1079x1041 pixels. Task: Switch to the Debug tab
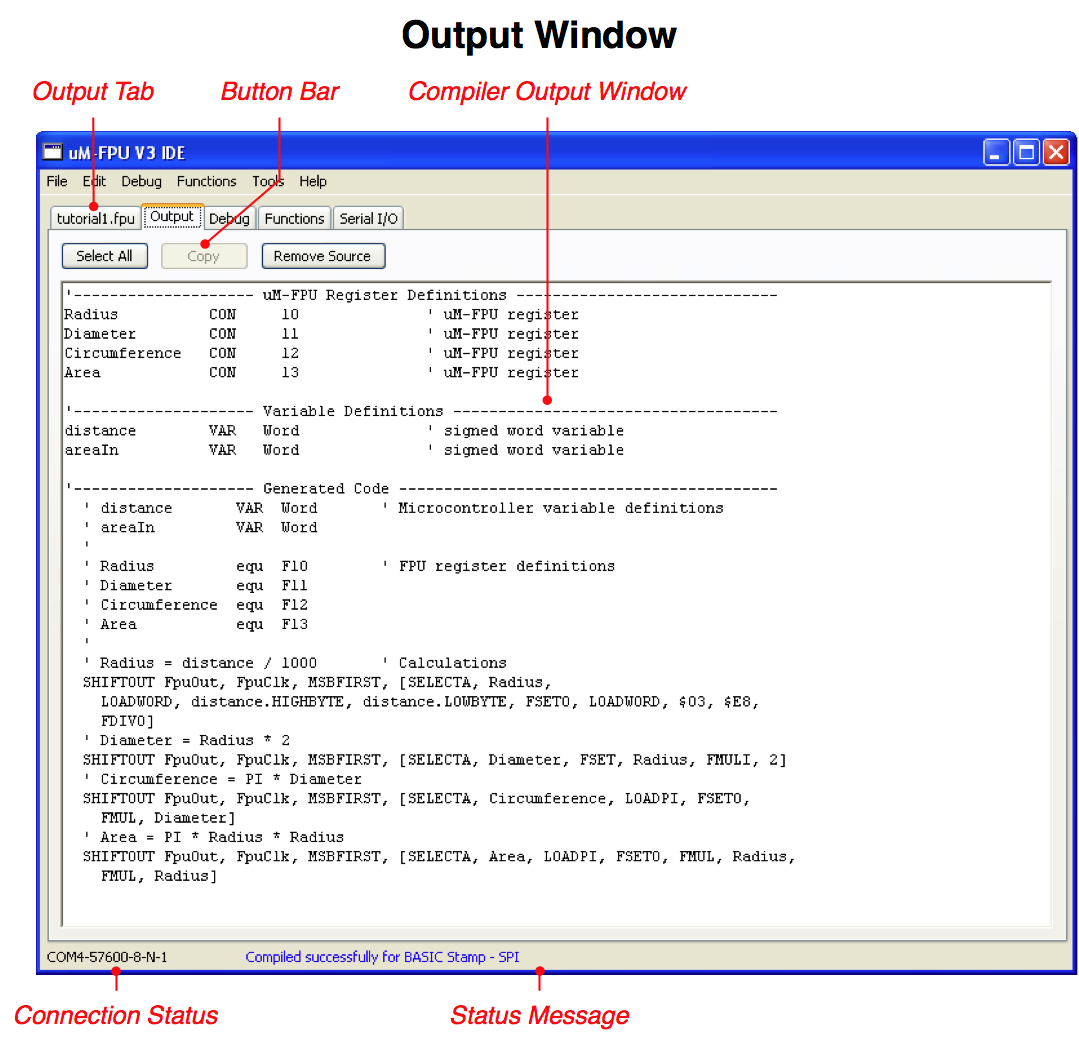pos(229,218)
